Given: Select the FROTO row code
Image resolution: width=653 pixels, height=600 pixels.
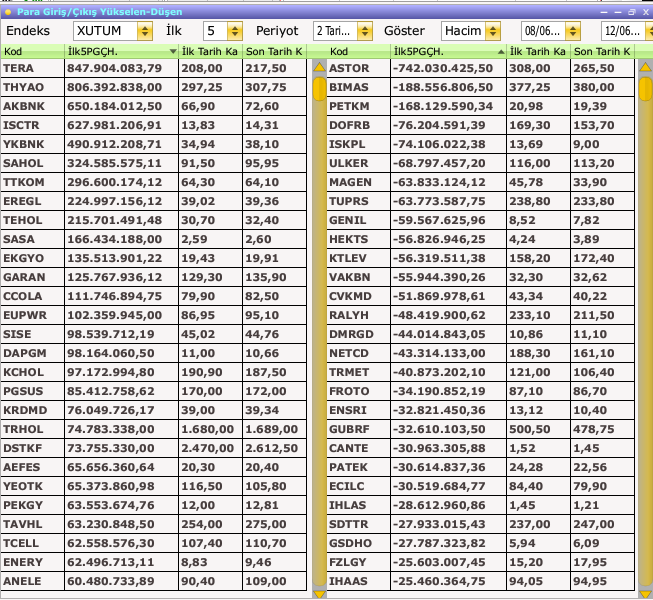Looking at the screenshot, I should 349,391.
